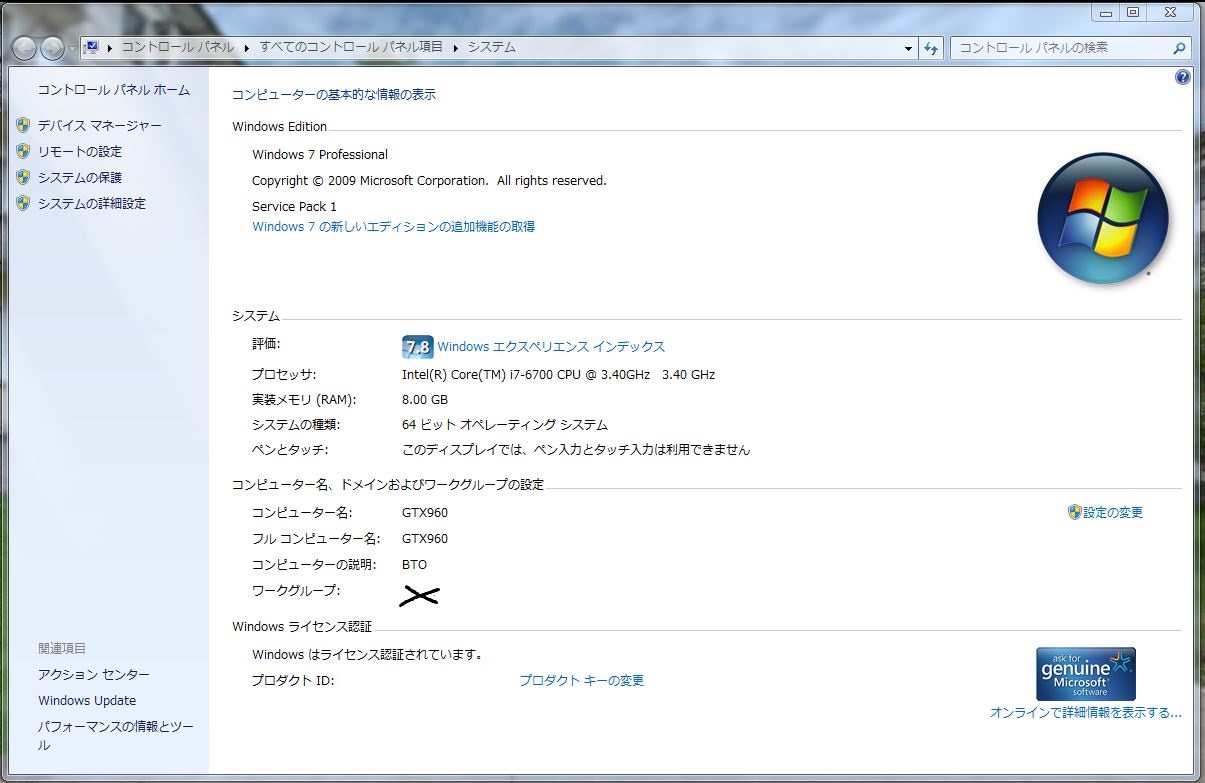Click Copyright © 2009 Microsoft Corporation text
This screenshot has height=783, width=1205.
click(x=429, y=181)
